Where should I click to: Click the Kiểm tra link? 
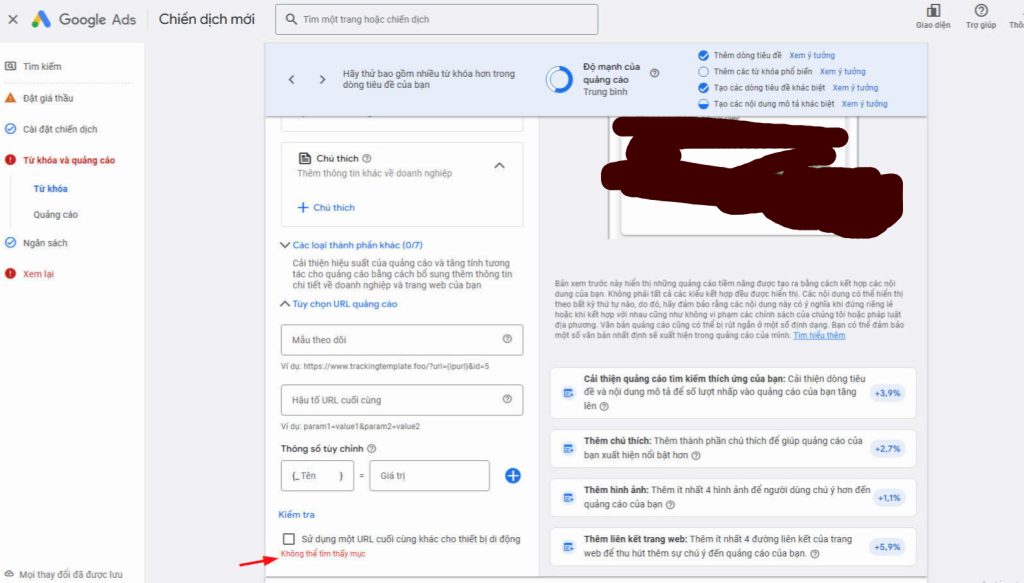point(296,514)
